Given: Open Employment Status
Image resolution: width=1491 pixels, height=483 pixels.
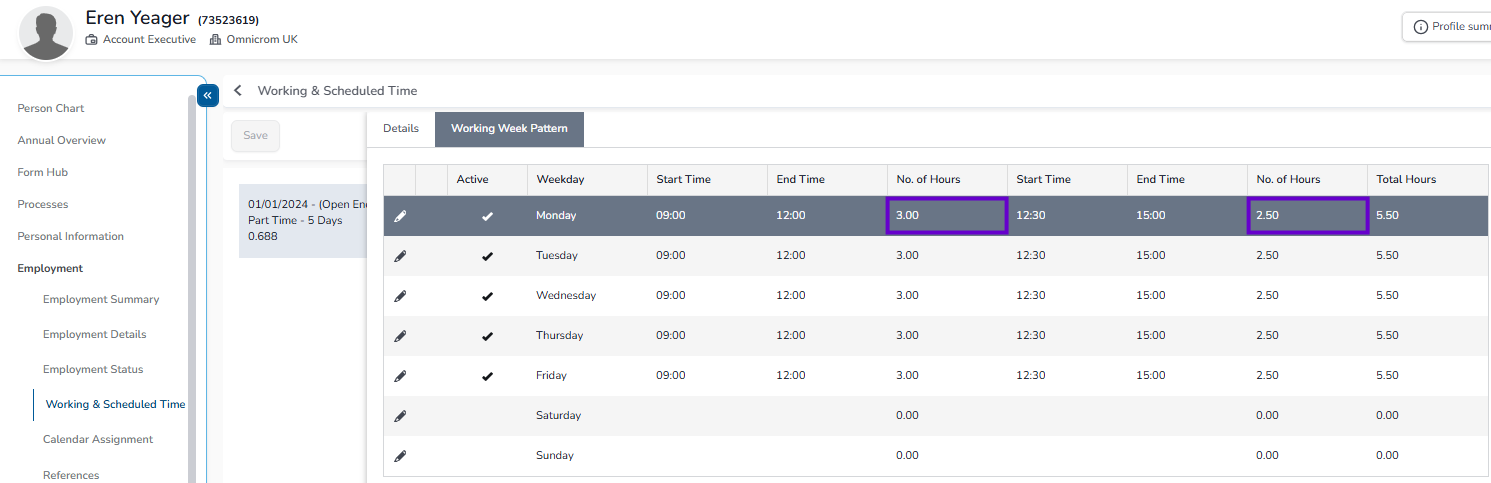Looking at the screenshot, I should [93, 369].
